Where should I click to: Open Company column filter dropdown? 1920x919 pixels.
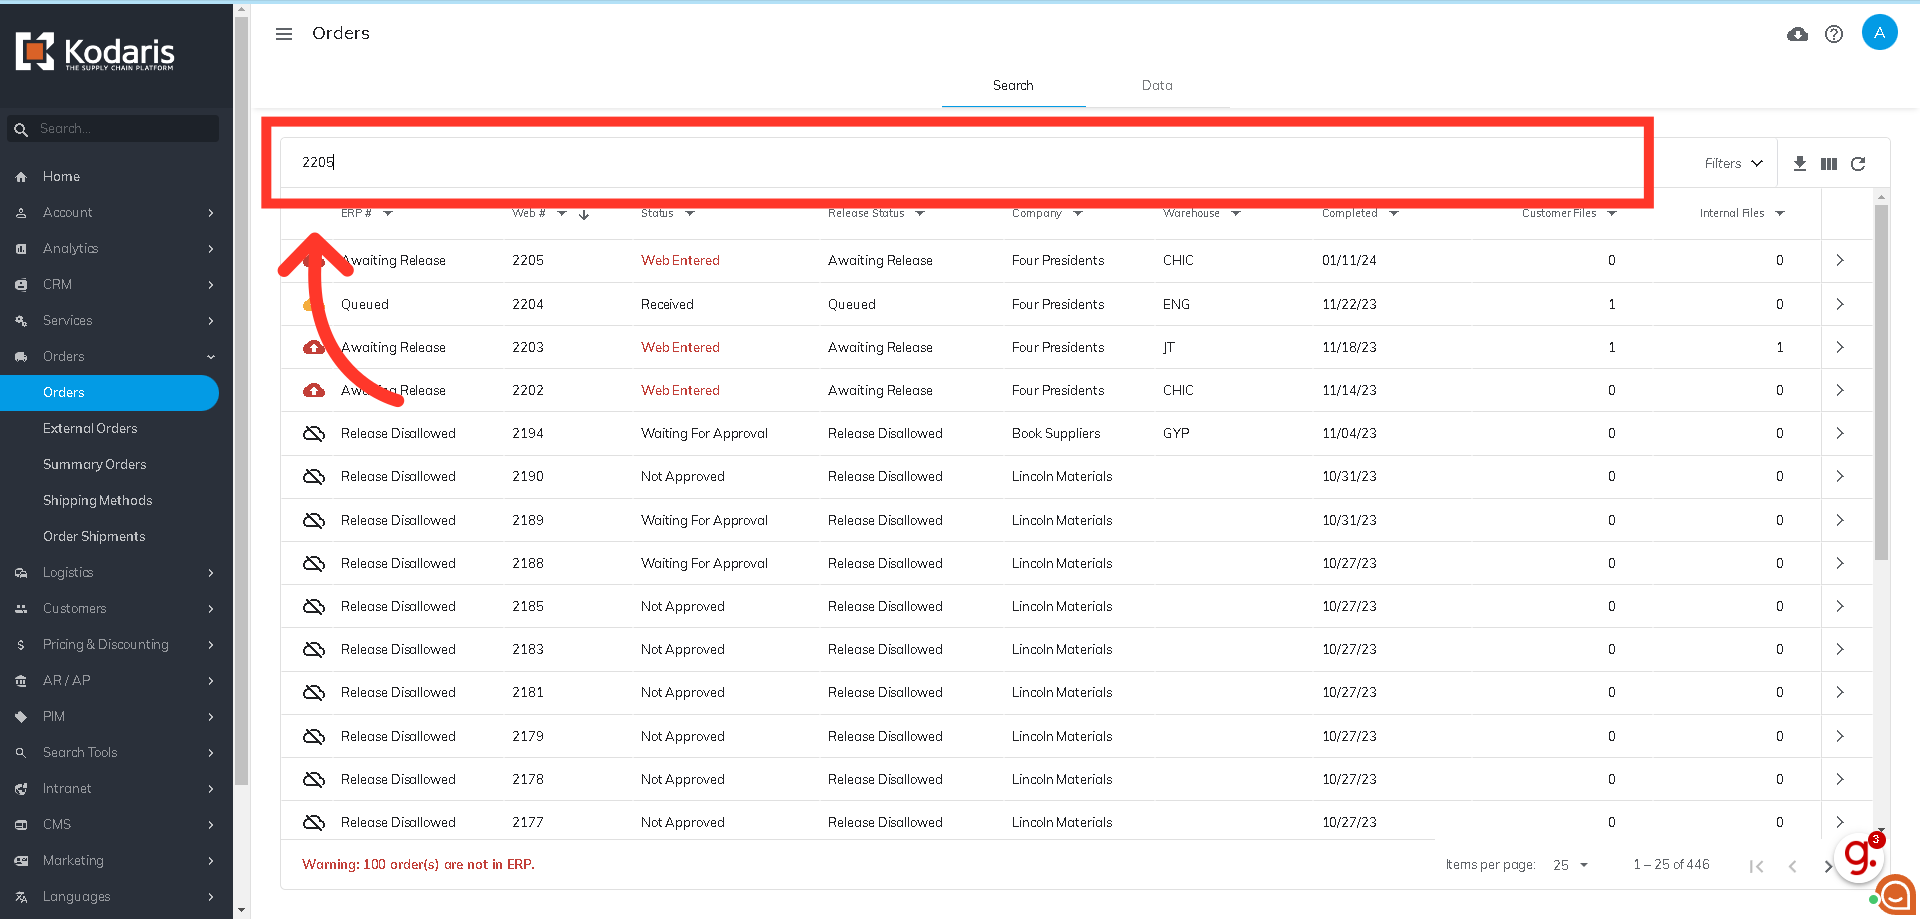pos(1078,213)
